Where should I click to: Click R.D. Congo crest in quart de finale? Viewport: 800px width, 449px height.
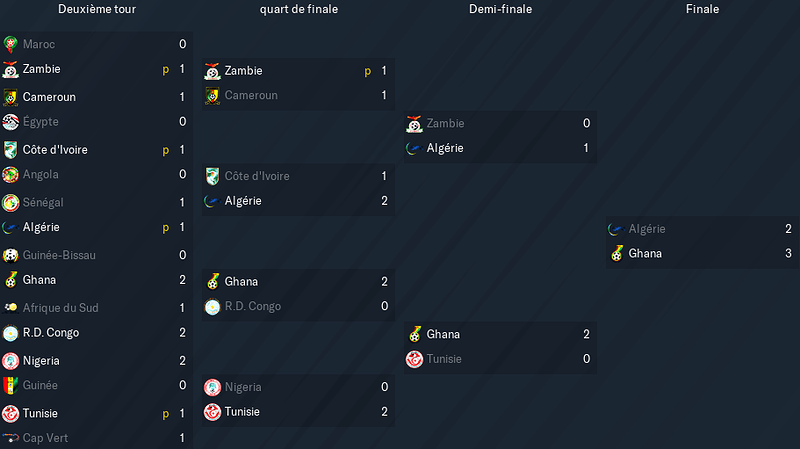212,307
